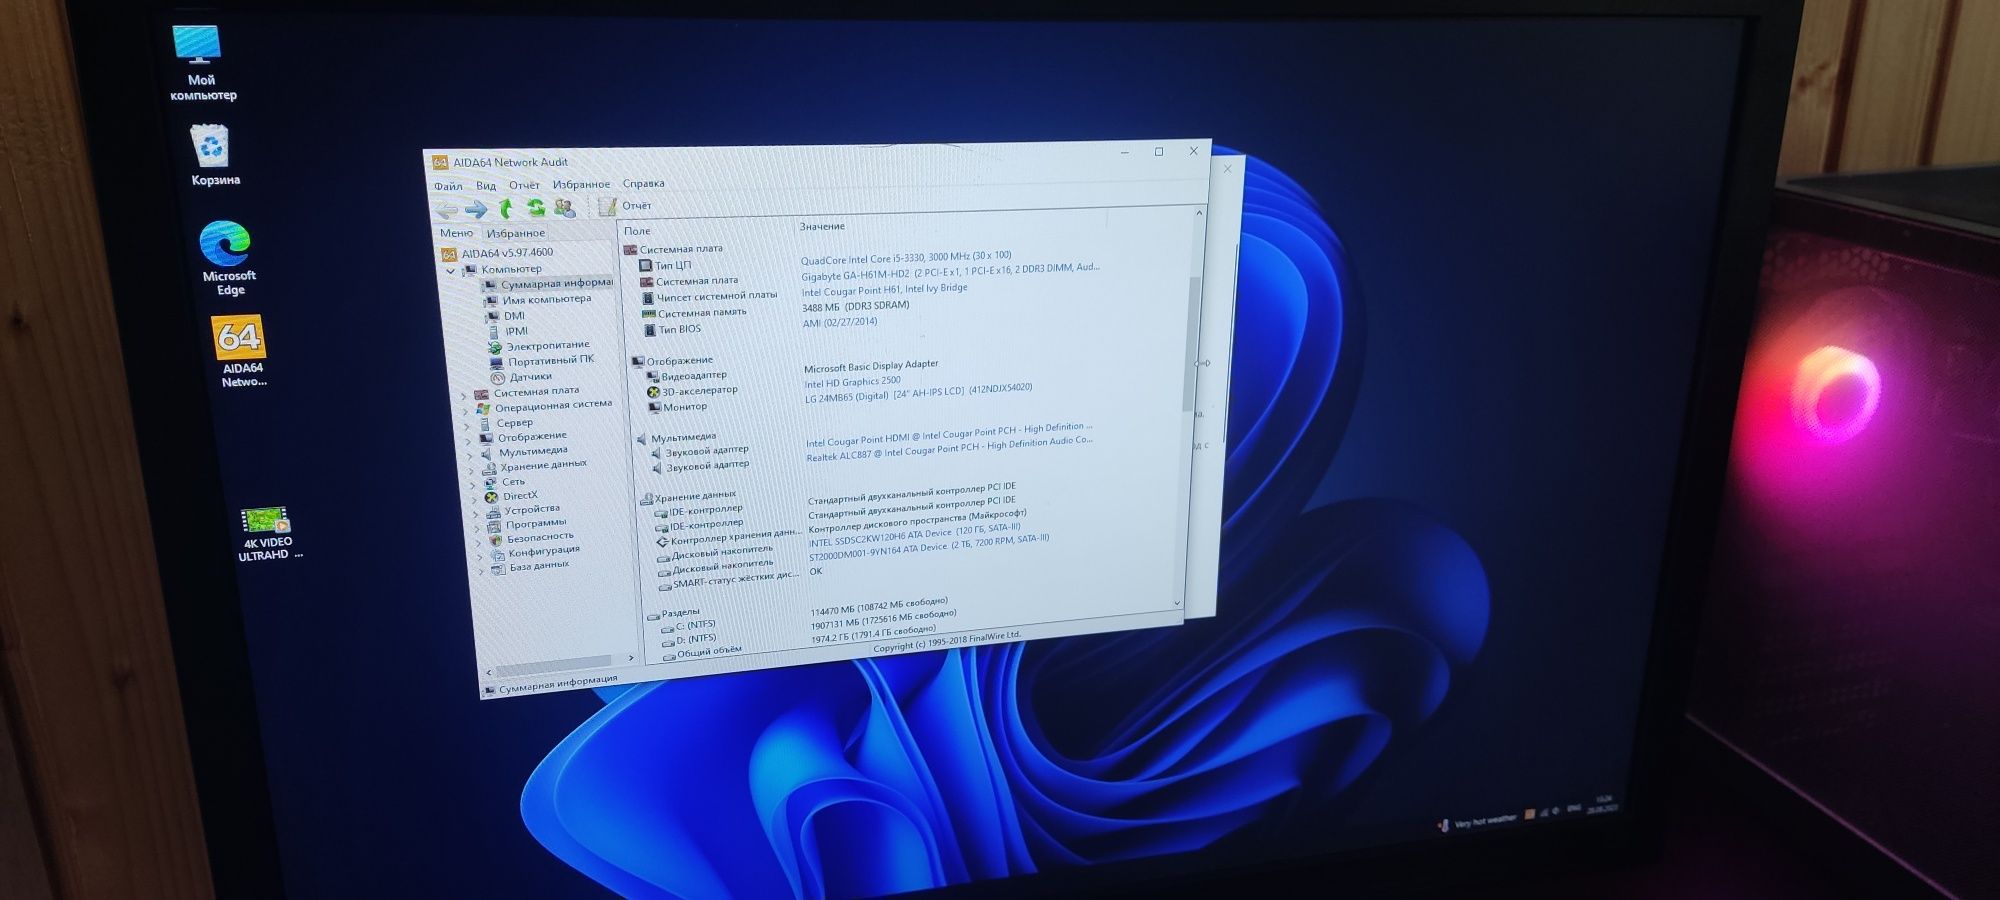
Task: Open the Файл menu
Action: click(x=448, y=186)
